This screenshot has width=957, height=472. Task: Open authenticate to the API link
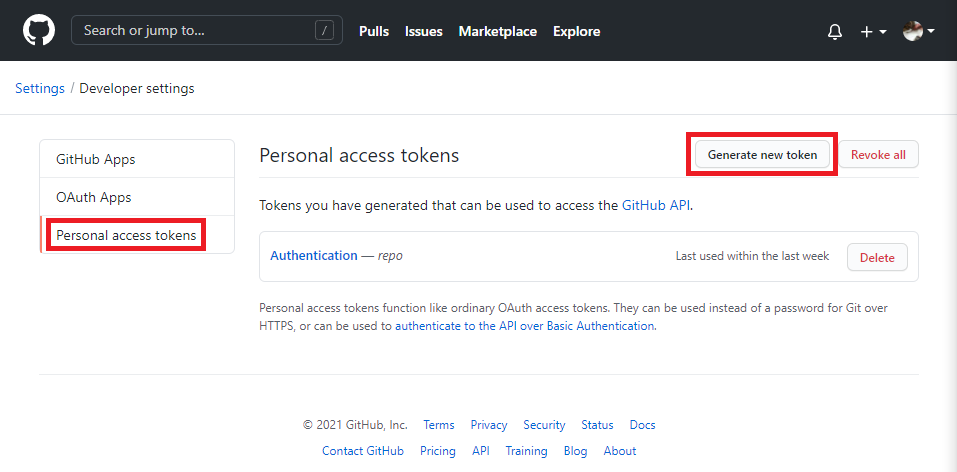point(525,326)
